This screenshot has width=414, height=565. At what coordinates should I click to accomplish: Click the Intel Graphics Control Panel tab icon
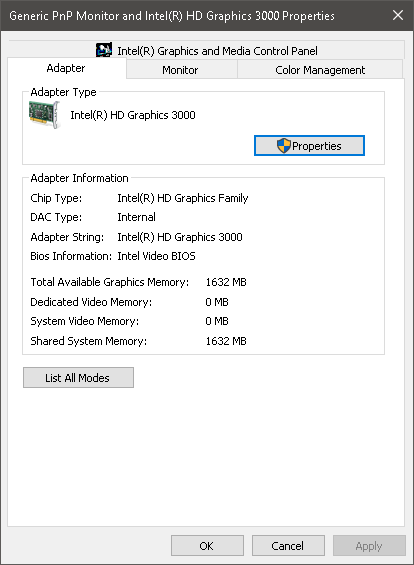point(104,50)
